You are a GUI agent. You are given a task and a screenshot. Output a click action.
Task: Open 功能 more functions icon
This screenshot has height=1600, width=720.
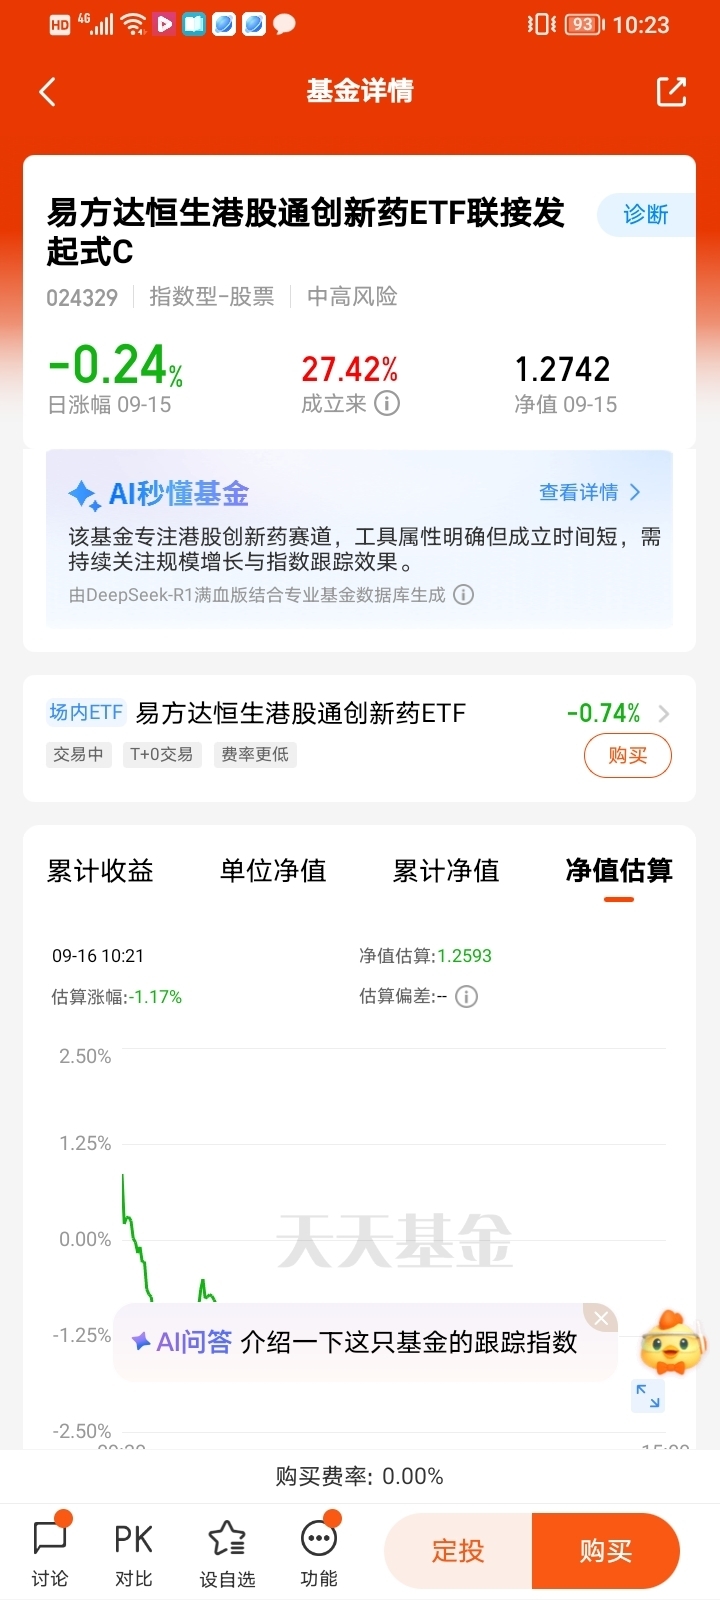coord(319,1551)
